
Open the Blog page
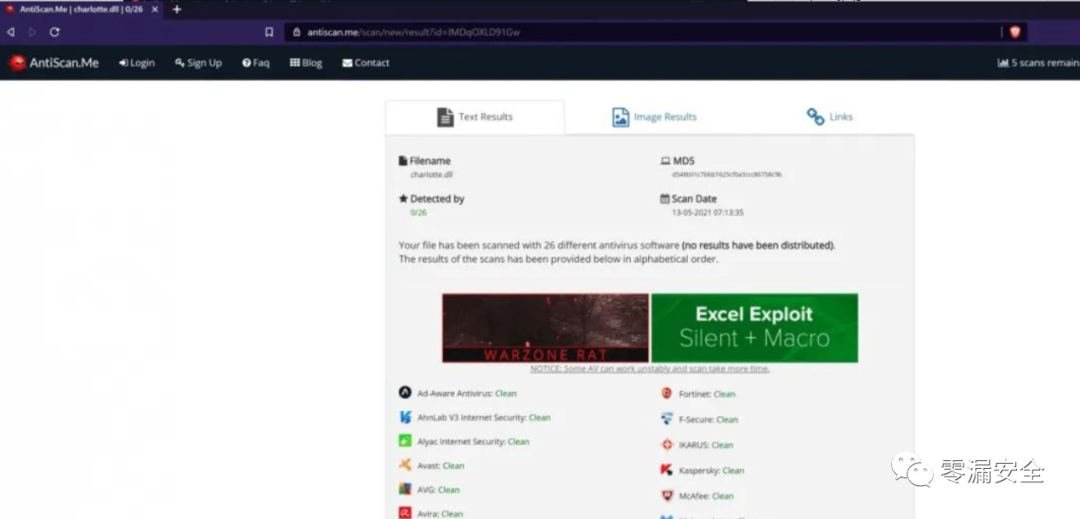click(306, 63)
